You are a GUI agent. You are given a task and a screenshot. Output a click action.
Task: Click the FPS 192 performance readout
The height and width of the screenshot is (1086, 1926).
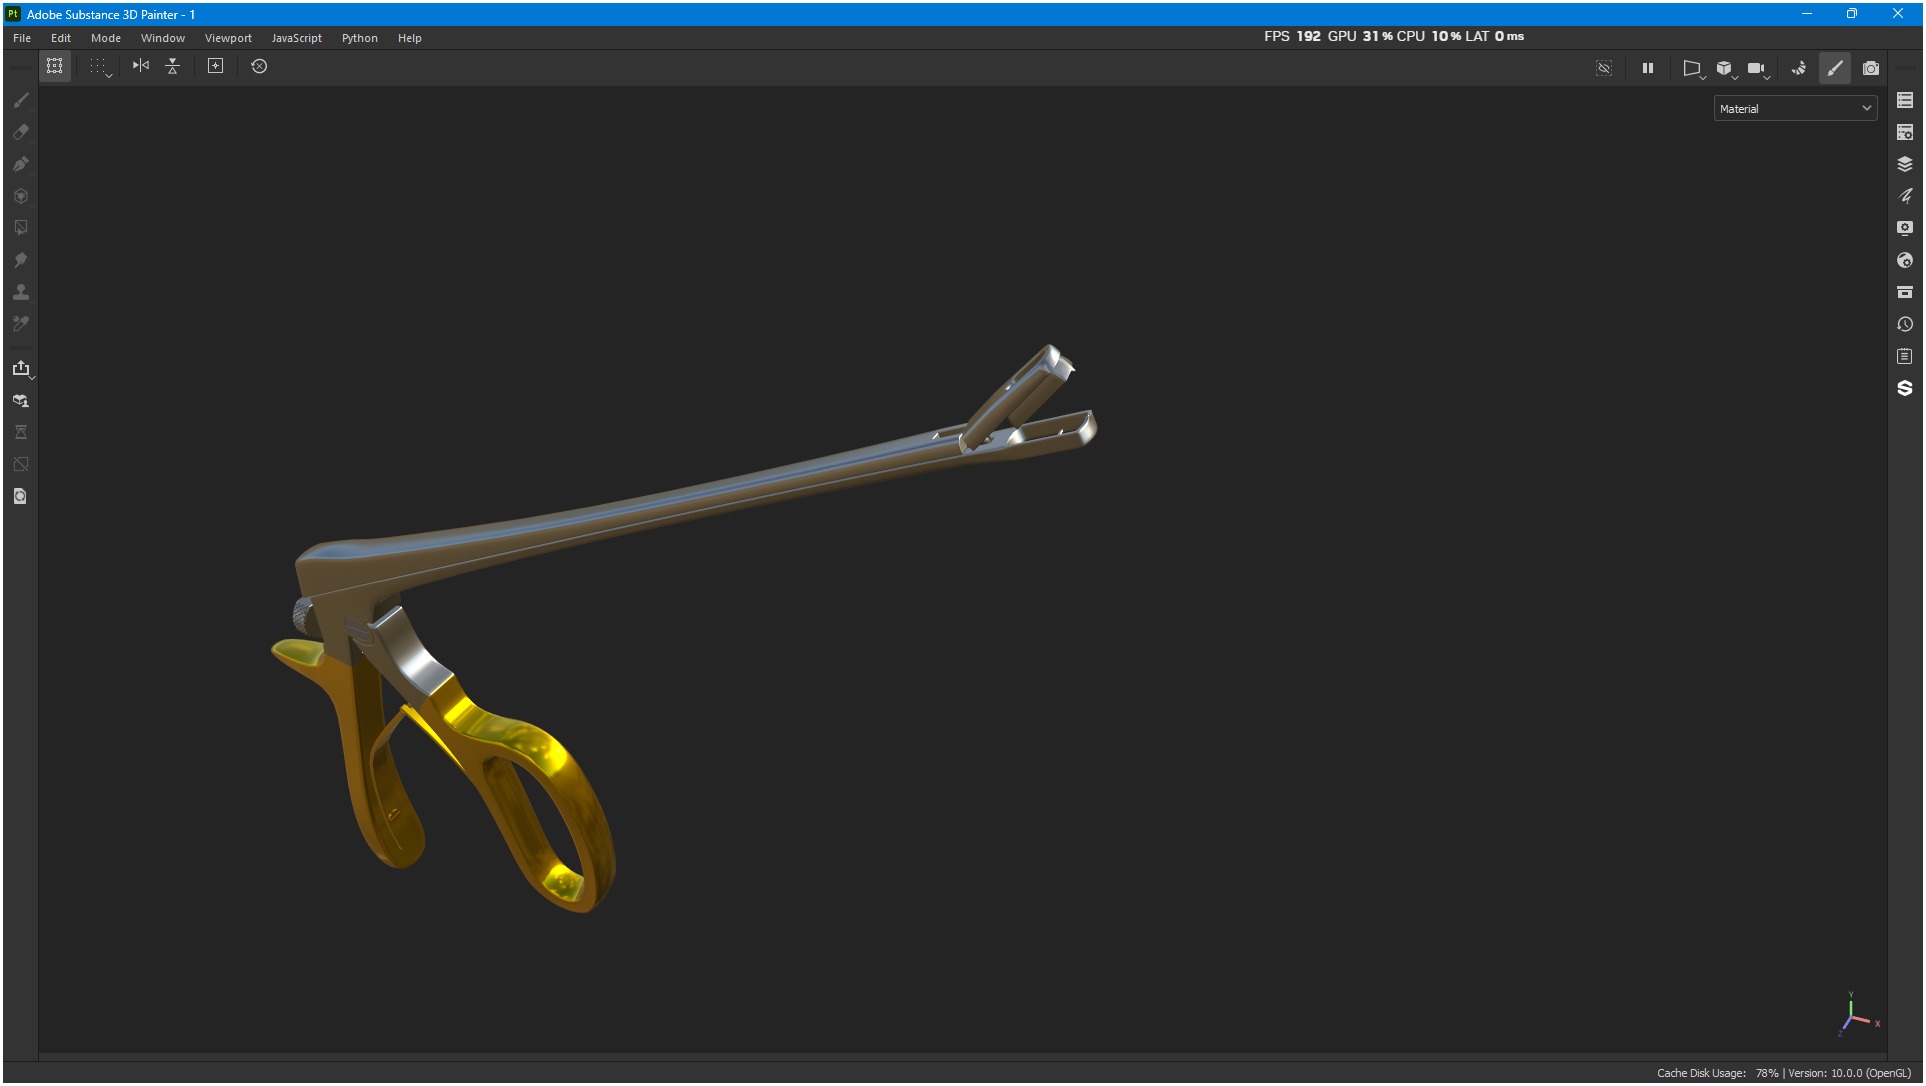(1292, 36)
